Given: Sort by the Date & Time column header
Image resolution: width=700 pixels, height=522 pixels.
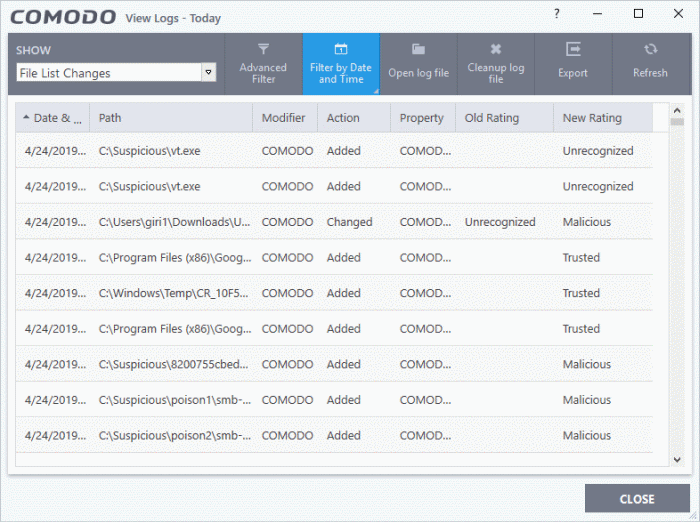Looking at the screenshot, I should (x=53, y=118).
